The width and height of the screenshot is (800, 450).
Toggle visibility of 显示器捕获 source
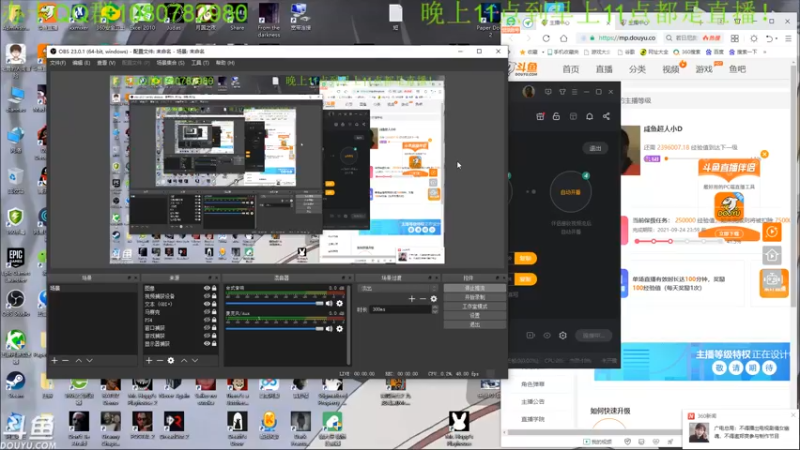click(x=207, y=344)
